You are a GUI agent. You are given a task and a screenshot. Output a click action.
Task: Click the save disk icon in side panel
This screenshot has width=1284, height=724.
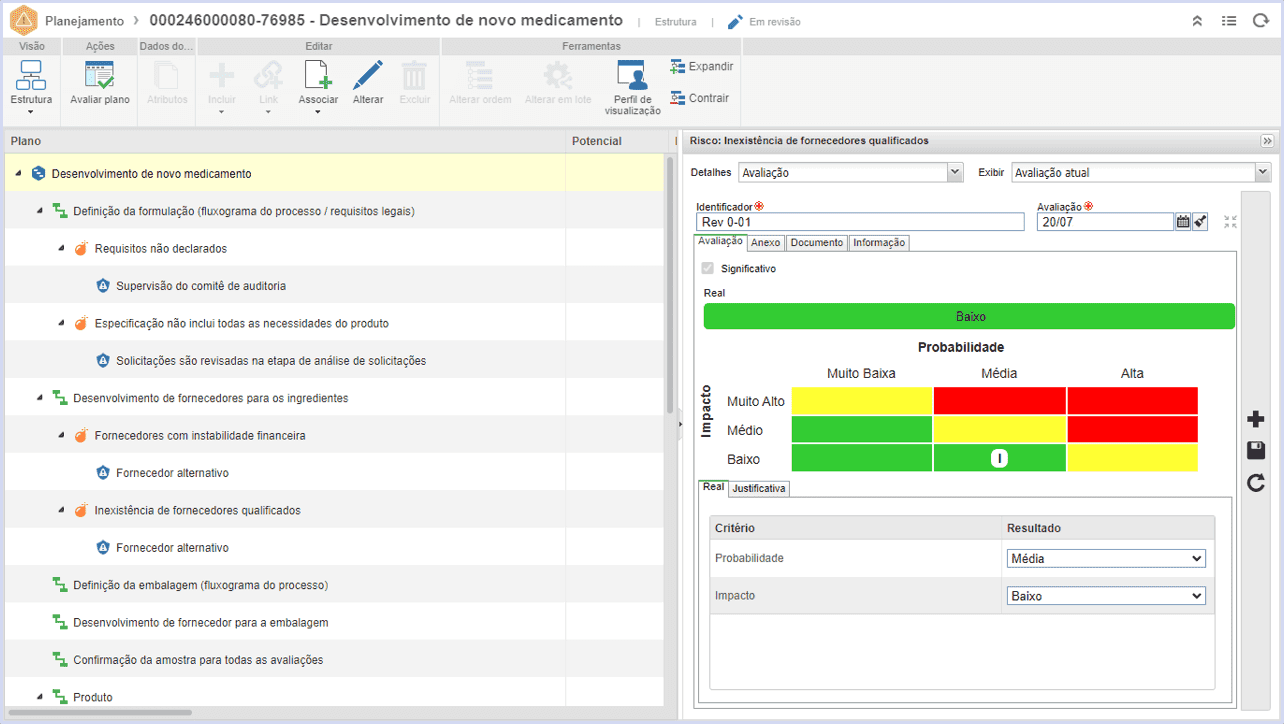[1256, 451]
